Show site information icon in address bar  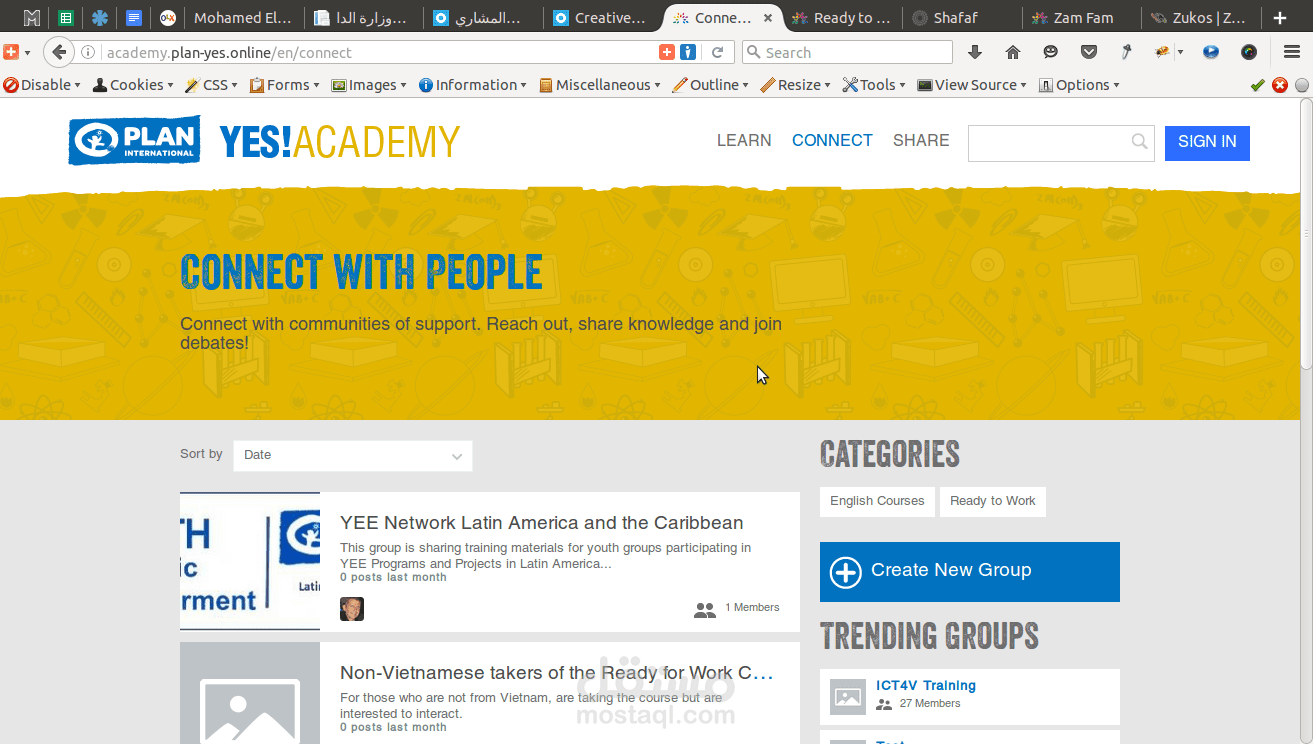point(88,53)
